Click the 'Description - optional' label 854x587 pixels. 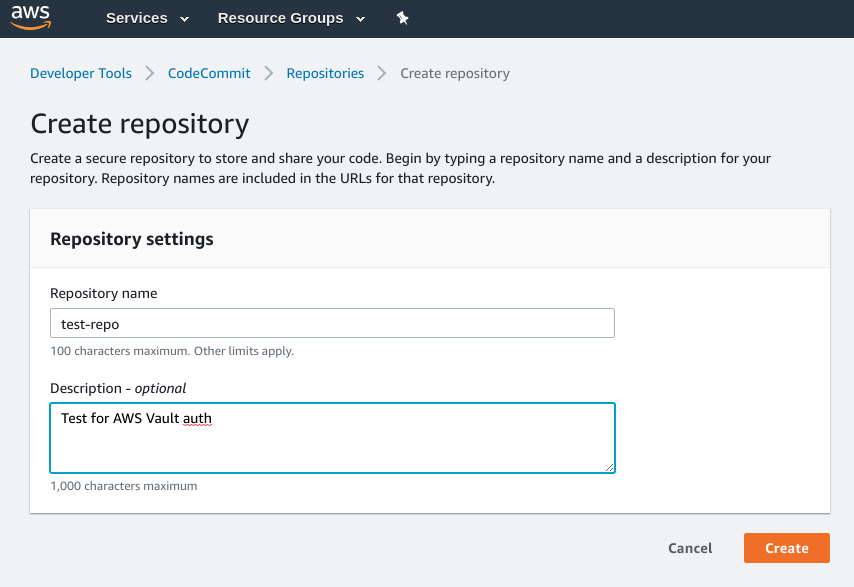click(118, 388)
